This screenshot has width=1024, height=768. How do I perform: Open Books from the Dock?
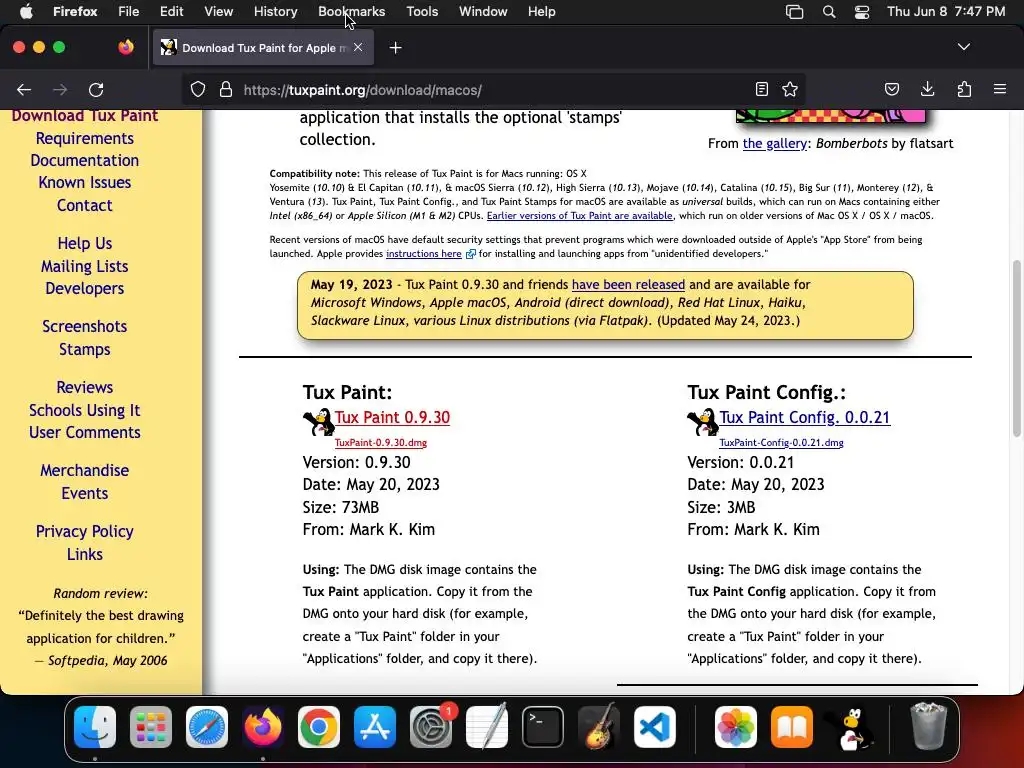point(792,727)
